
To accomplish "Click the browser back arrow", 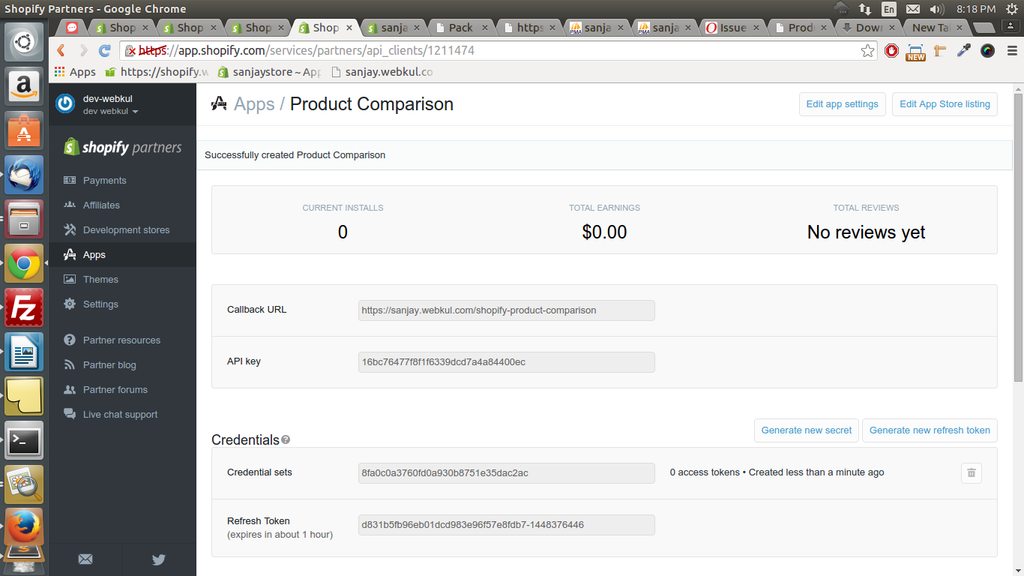I will click(x=62, y=50).
